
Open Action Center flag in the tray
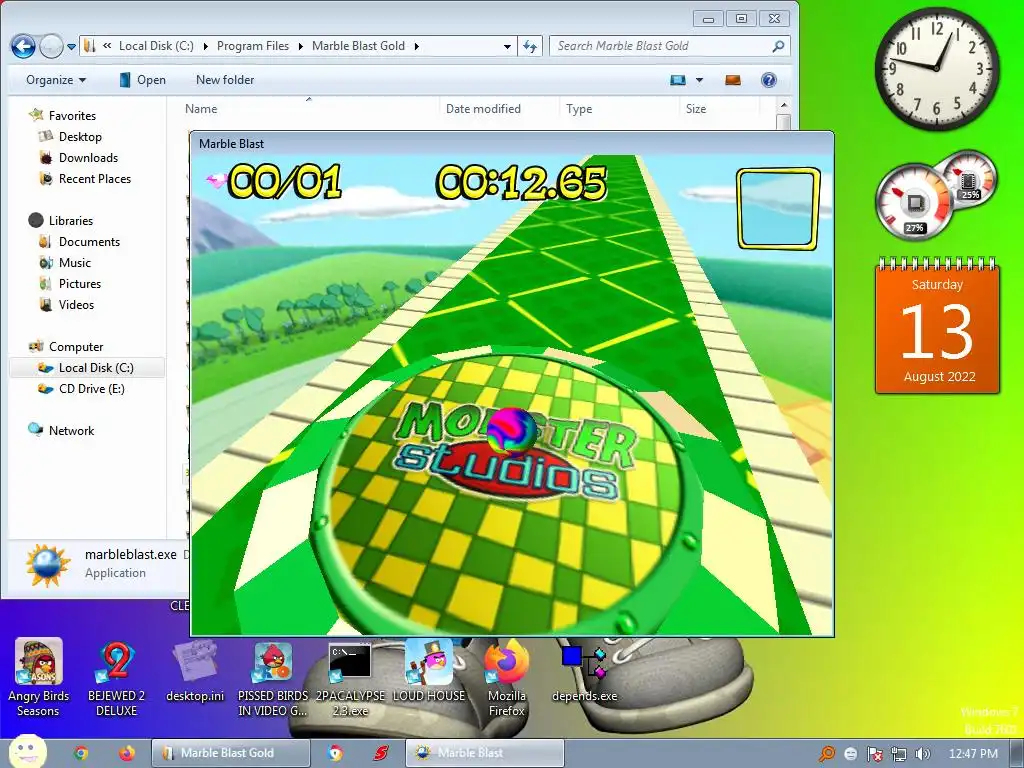point(874,754)
